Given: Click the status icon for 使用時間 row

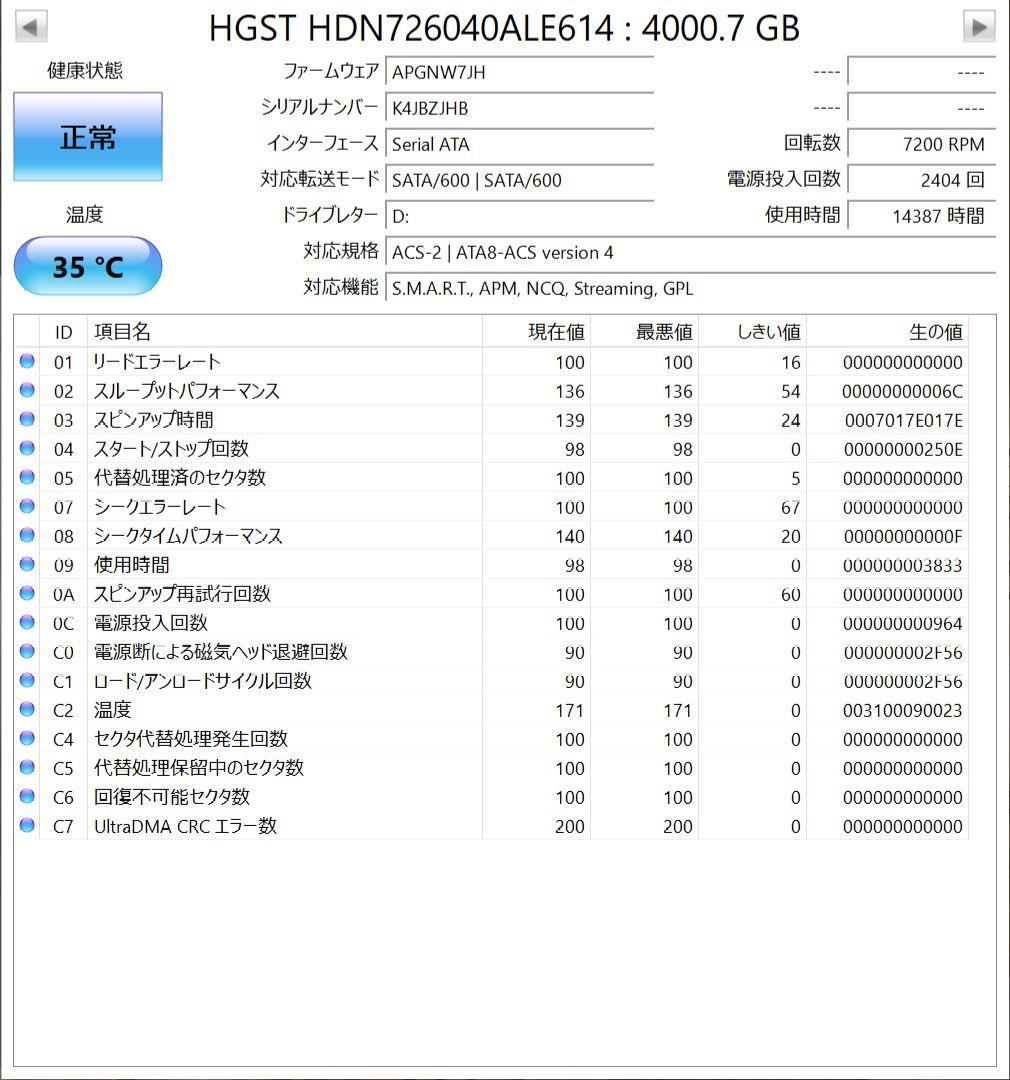Looking at the screenshot, I should pyautogui.click(x=27, y=565).
